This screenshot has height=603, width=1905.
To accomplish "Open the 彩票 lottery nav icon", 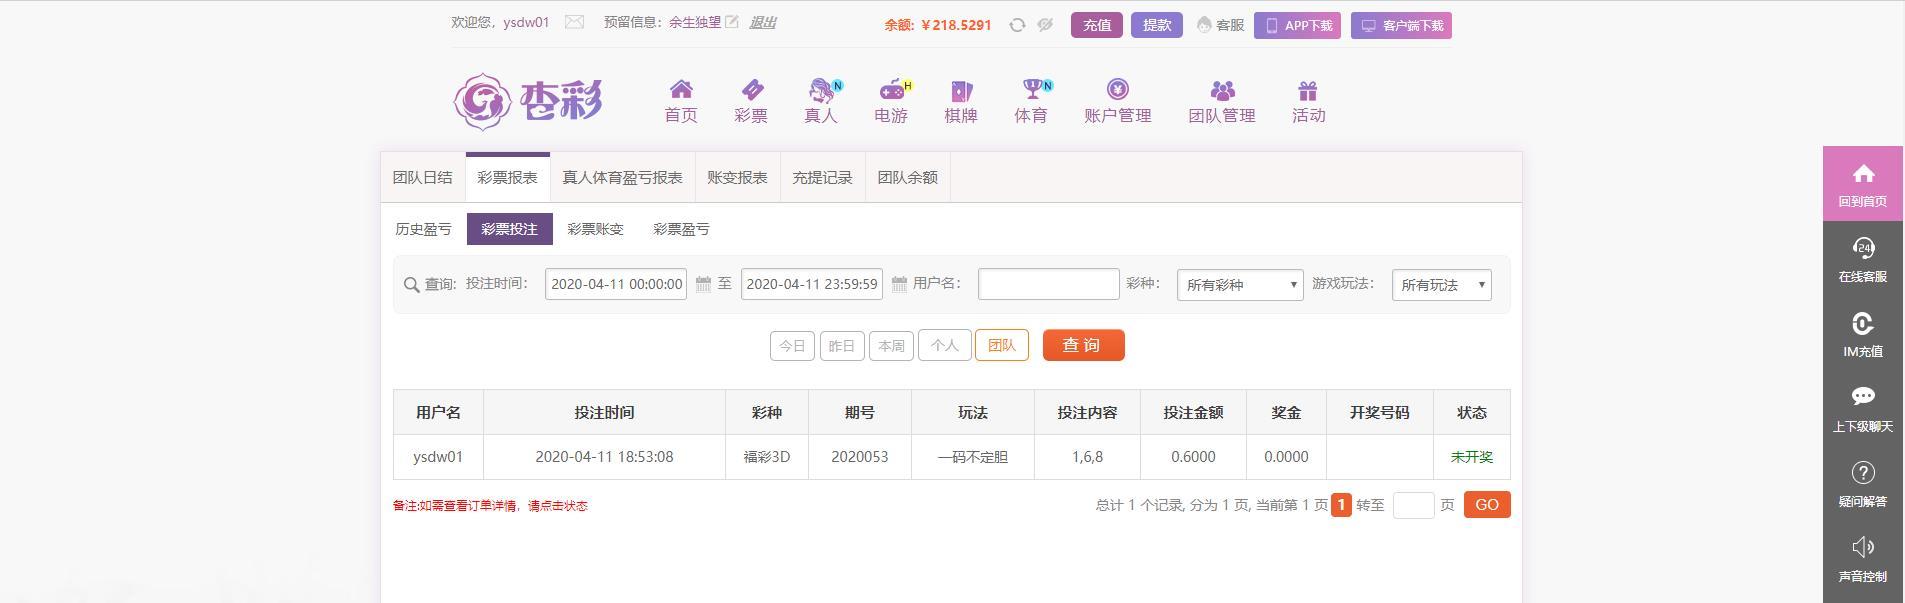I will tap(751, 102).
